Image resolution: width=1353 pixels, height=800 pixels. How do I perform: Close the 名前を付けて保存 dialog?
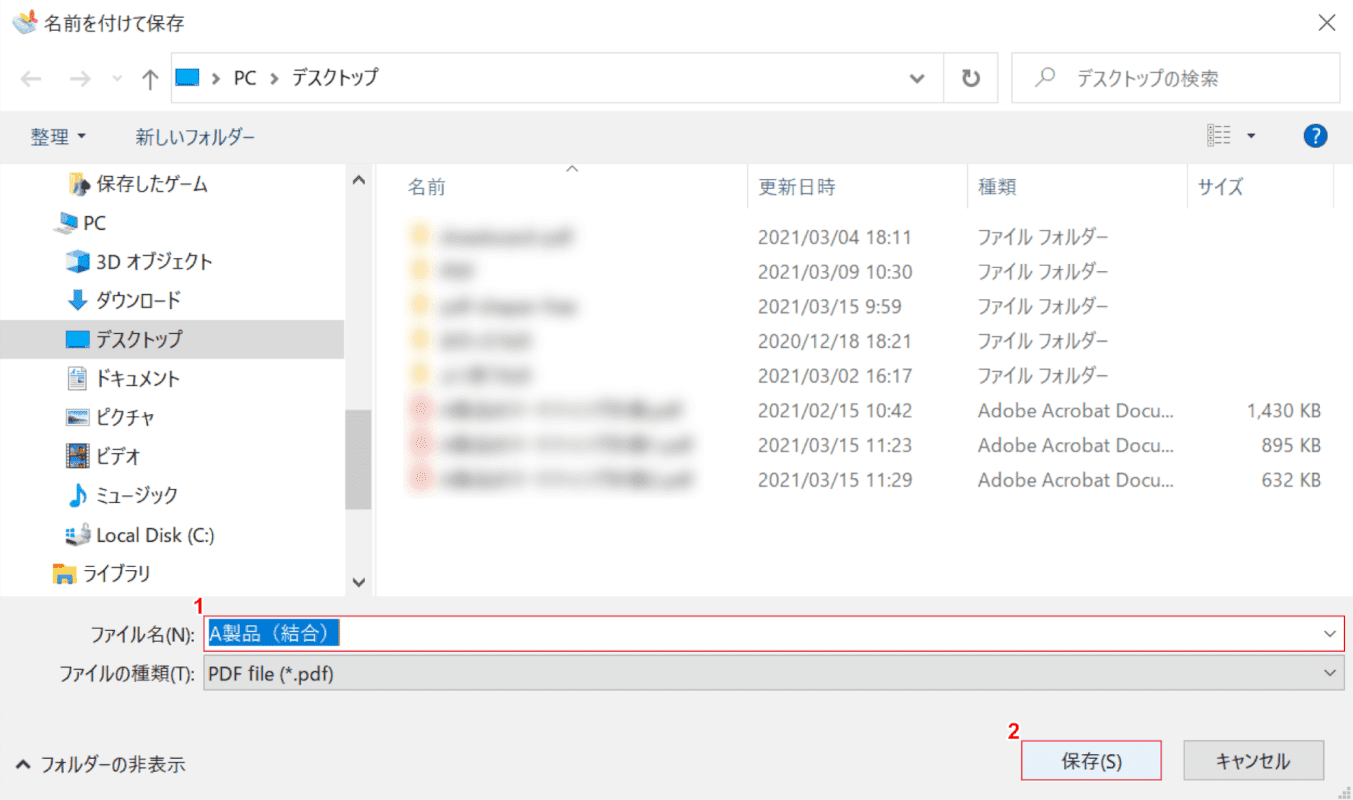tap(1327, 23)
